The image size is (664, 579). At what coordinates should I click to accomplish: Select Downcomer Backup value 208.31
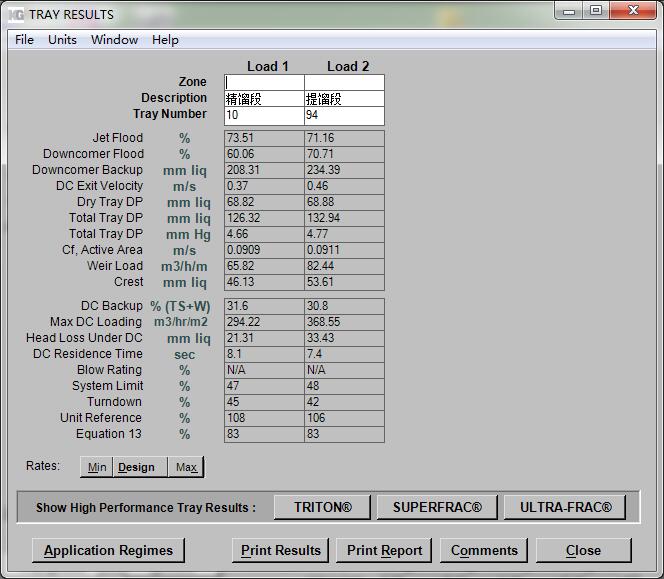(x=264, y=170)
